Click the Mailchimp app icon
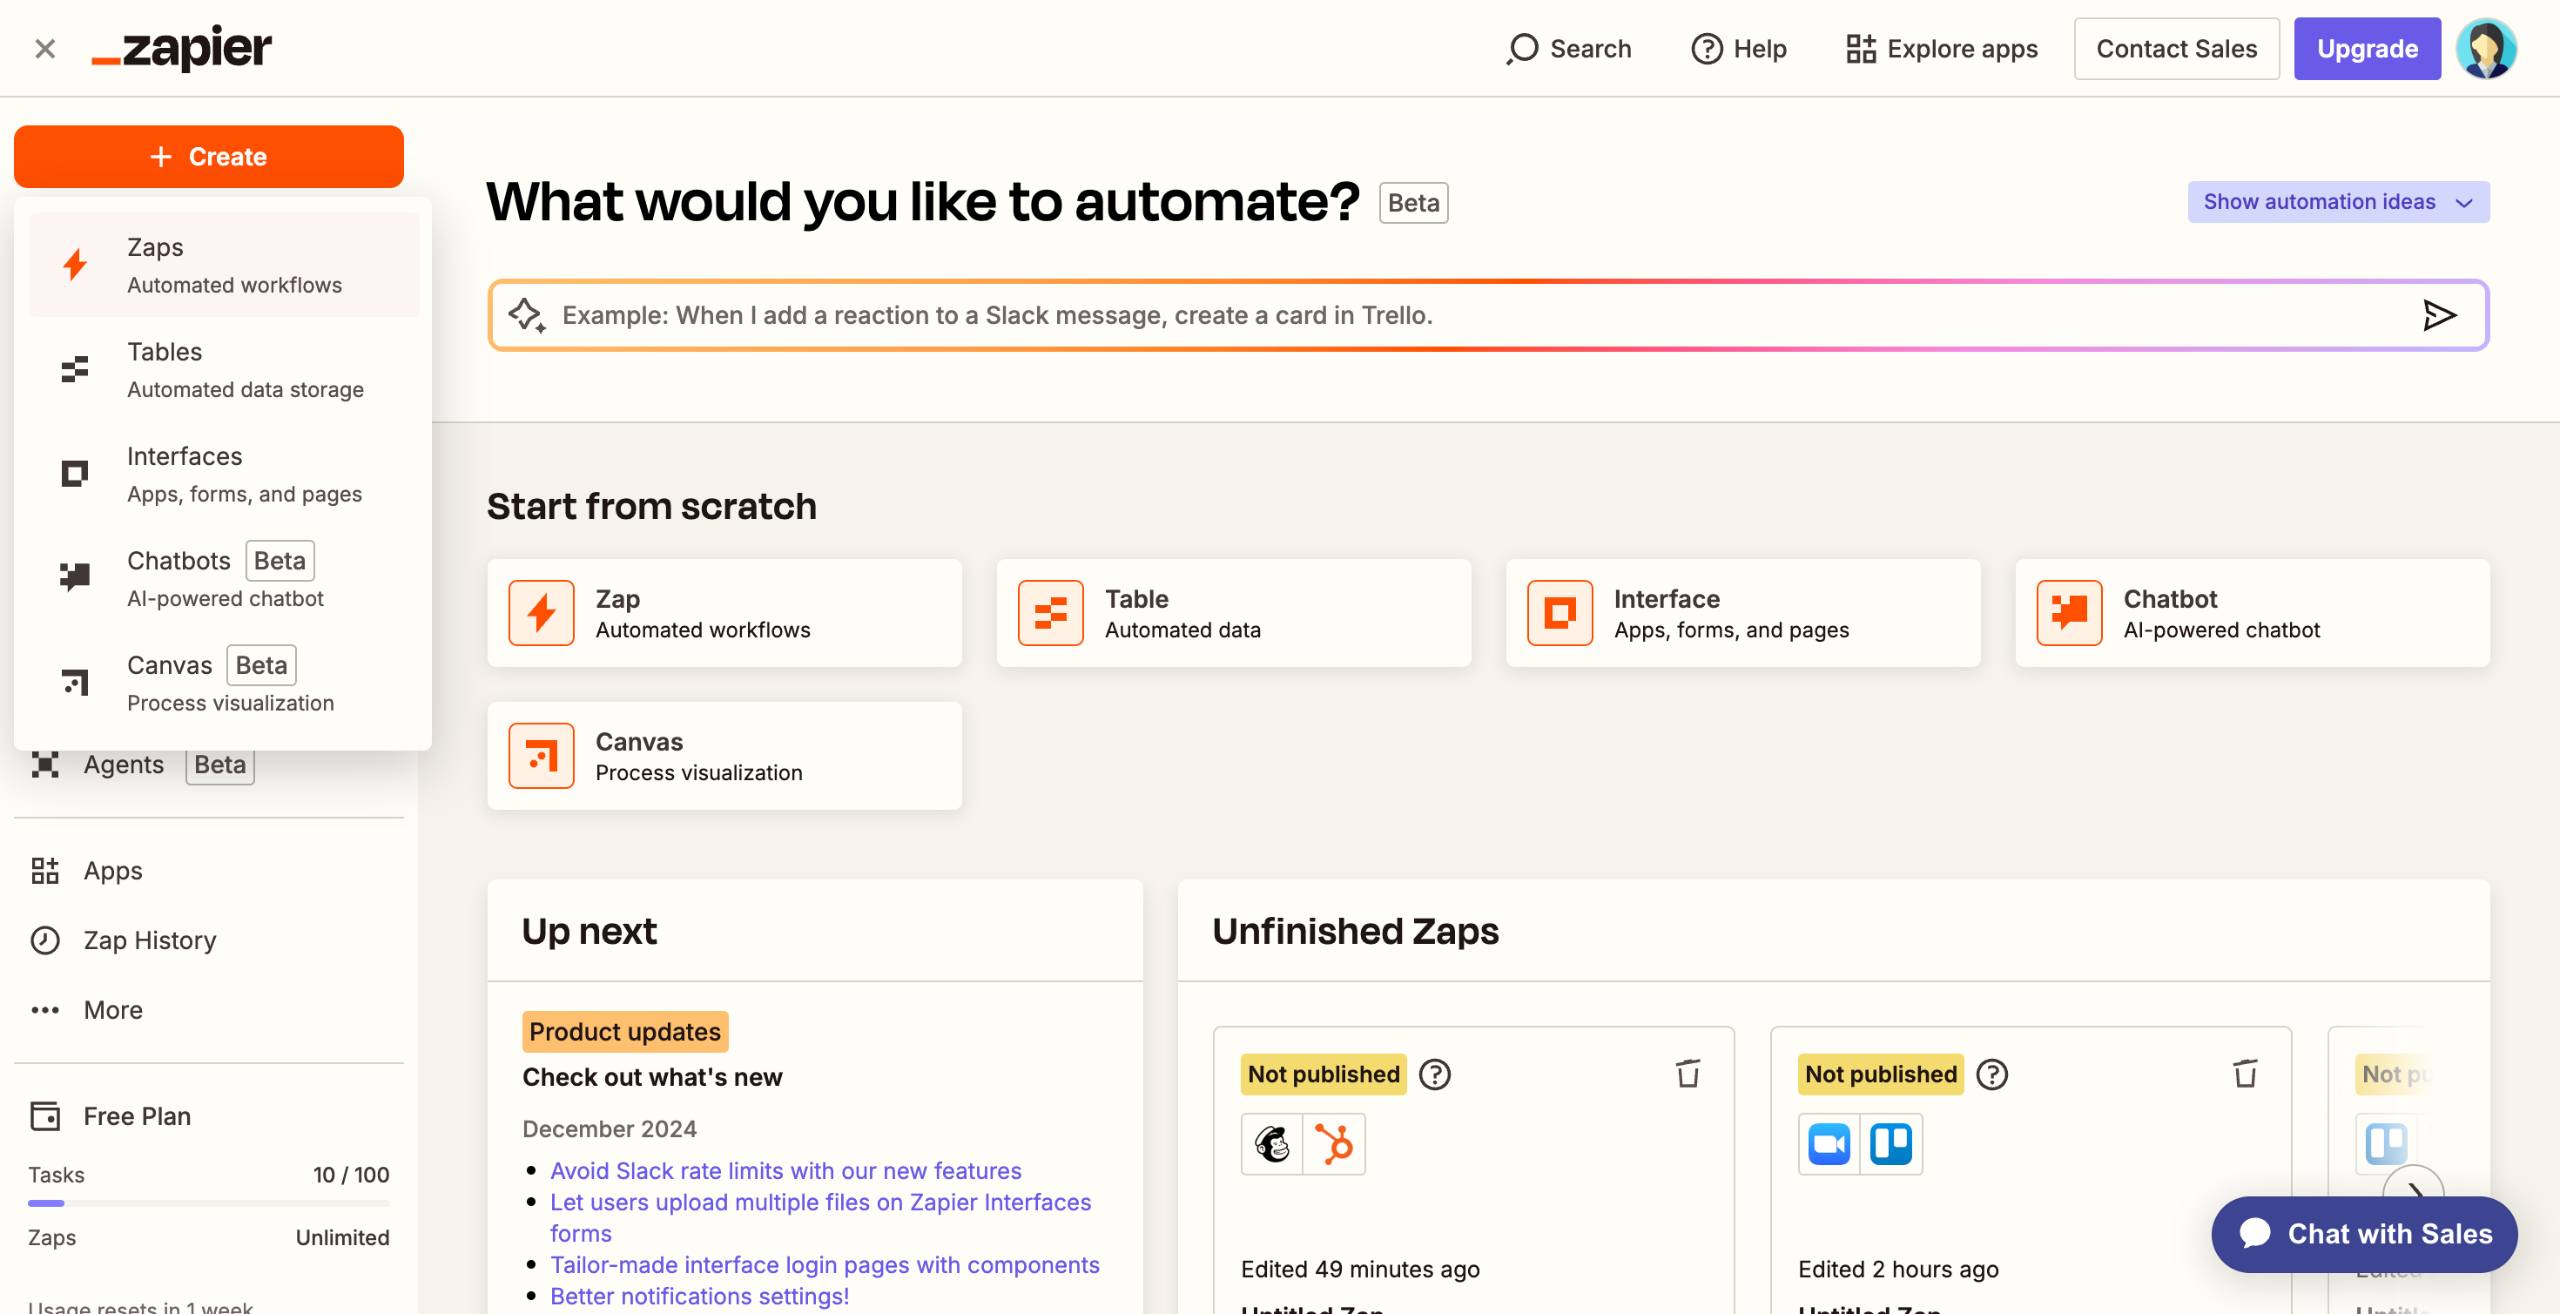Viewport: 2560px width, 1314px height. pyautogui.click(x=1272, y=1144)
